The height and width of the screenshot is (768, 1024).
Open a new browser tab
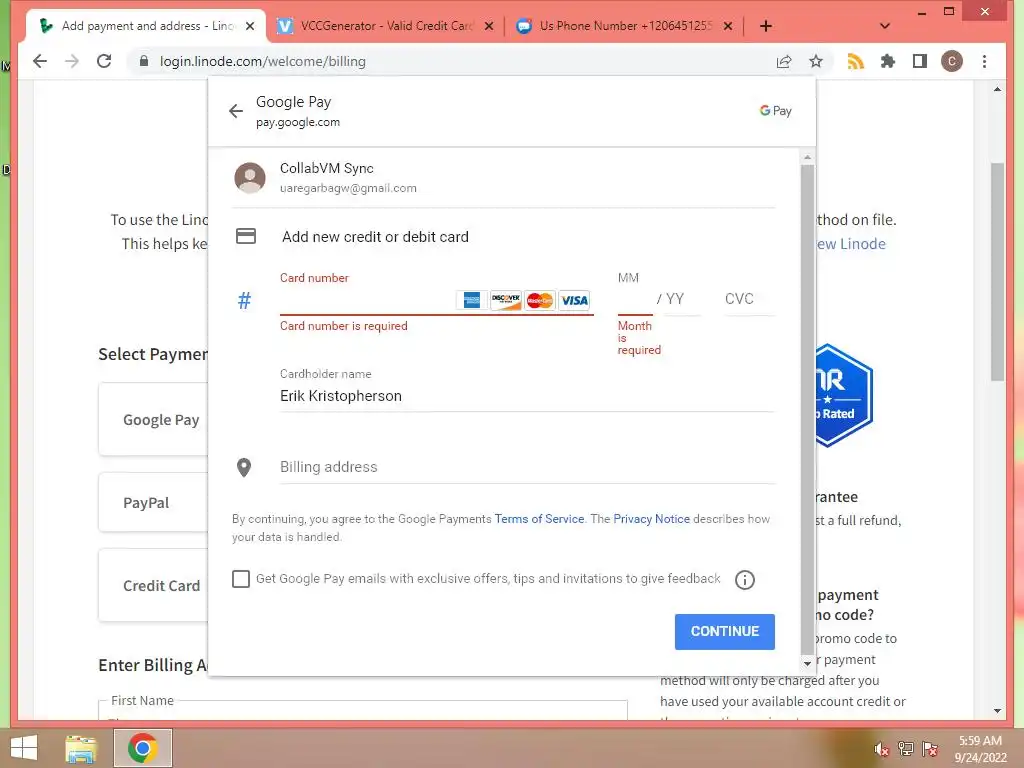click(x=766, y=26)
